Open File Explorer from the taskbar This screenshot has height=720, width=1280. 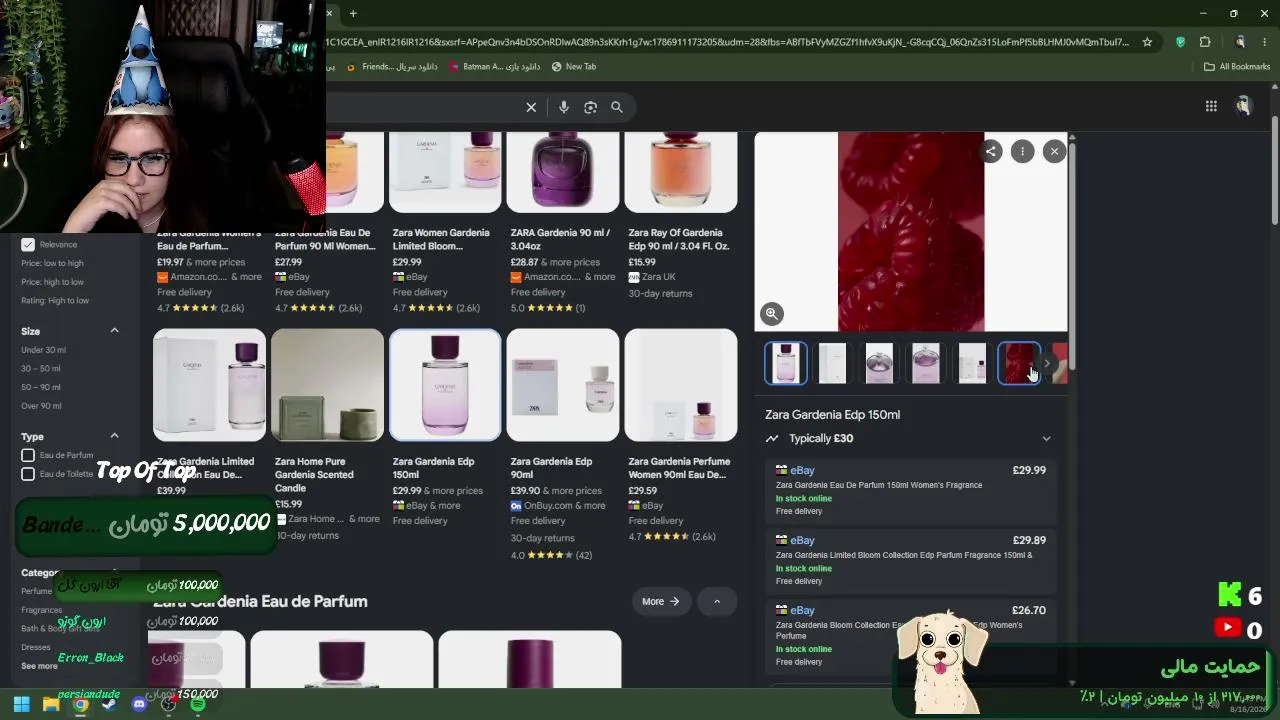tap(51, 704)
